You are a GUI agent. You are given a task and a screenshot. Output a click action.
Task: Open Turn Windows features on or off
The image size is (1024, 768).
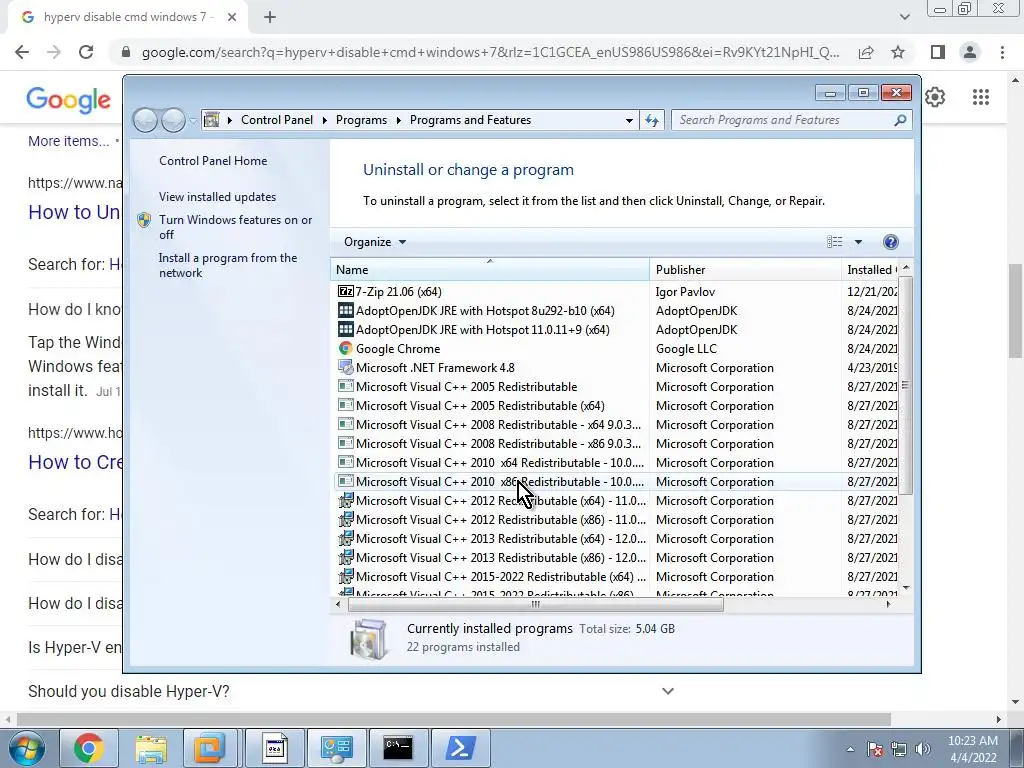pos(236,227)
